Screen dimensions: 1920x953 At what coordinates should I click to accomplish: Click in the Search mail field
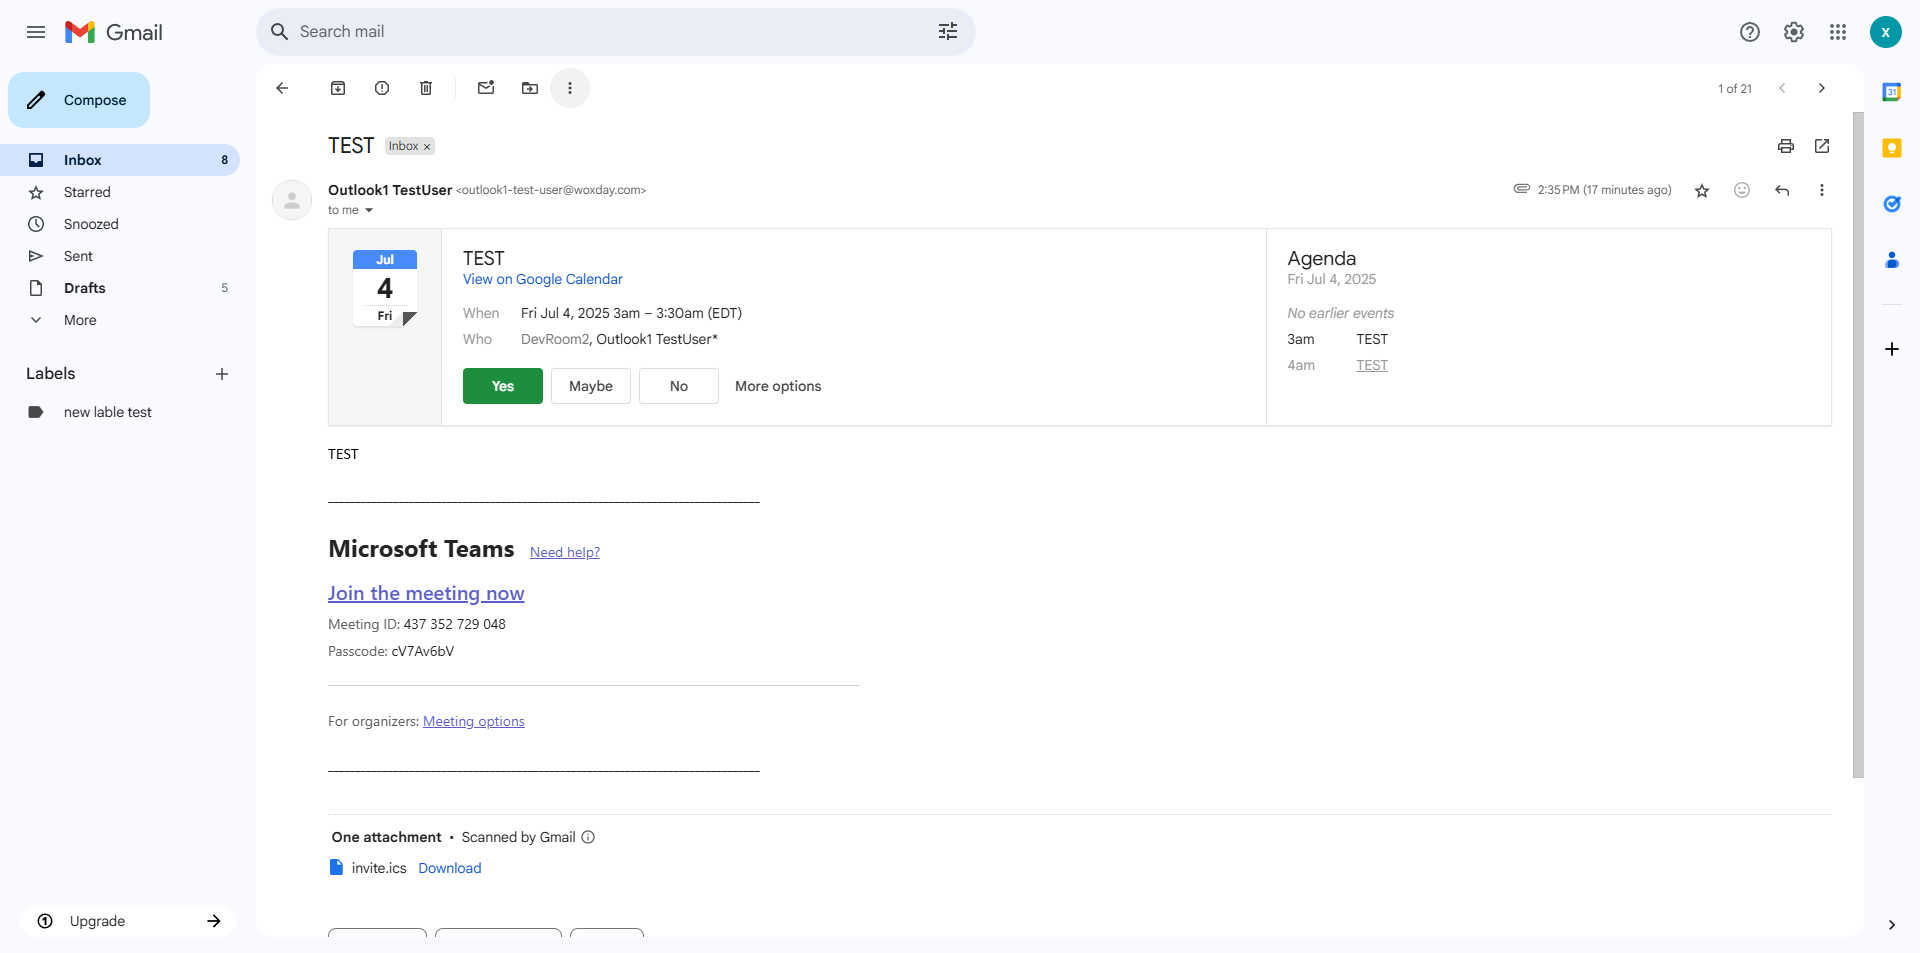coord(616,32)
